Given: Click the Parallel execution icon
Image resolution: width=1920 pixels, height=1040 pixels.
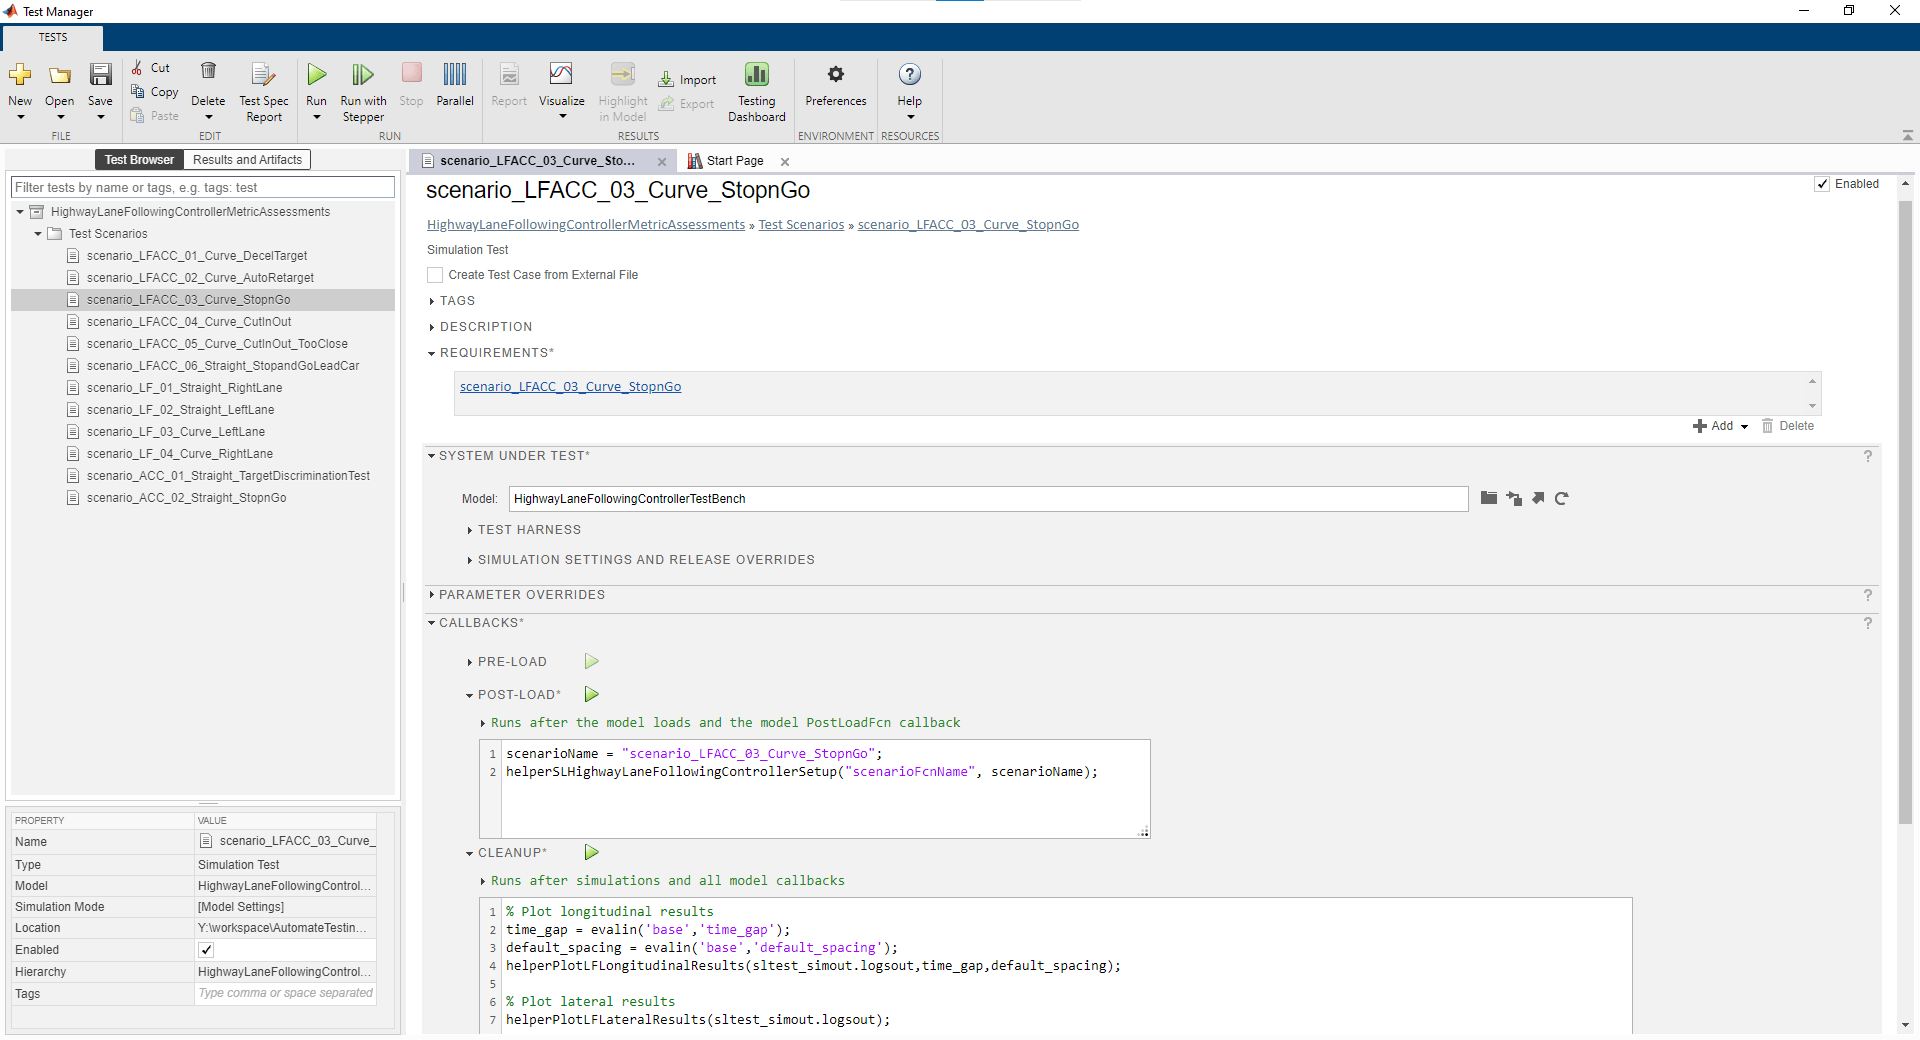Looking at the screenshot, I should click(x=455, y=76).
